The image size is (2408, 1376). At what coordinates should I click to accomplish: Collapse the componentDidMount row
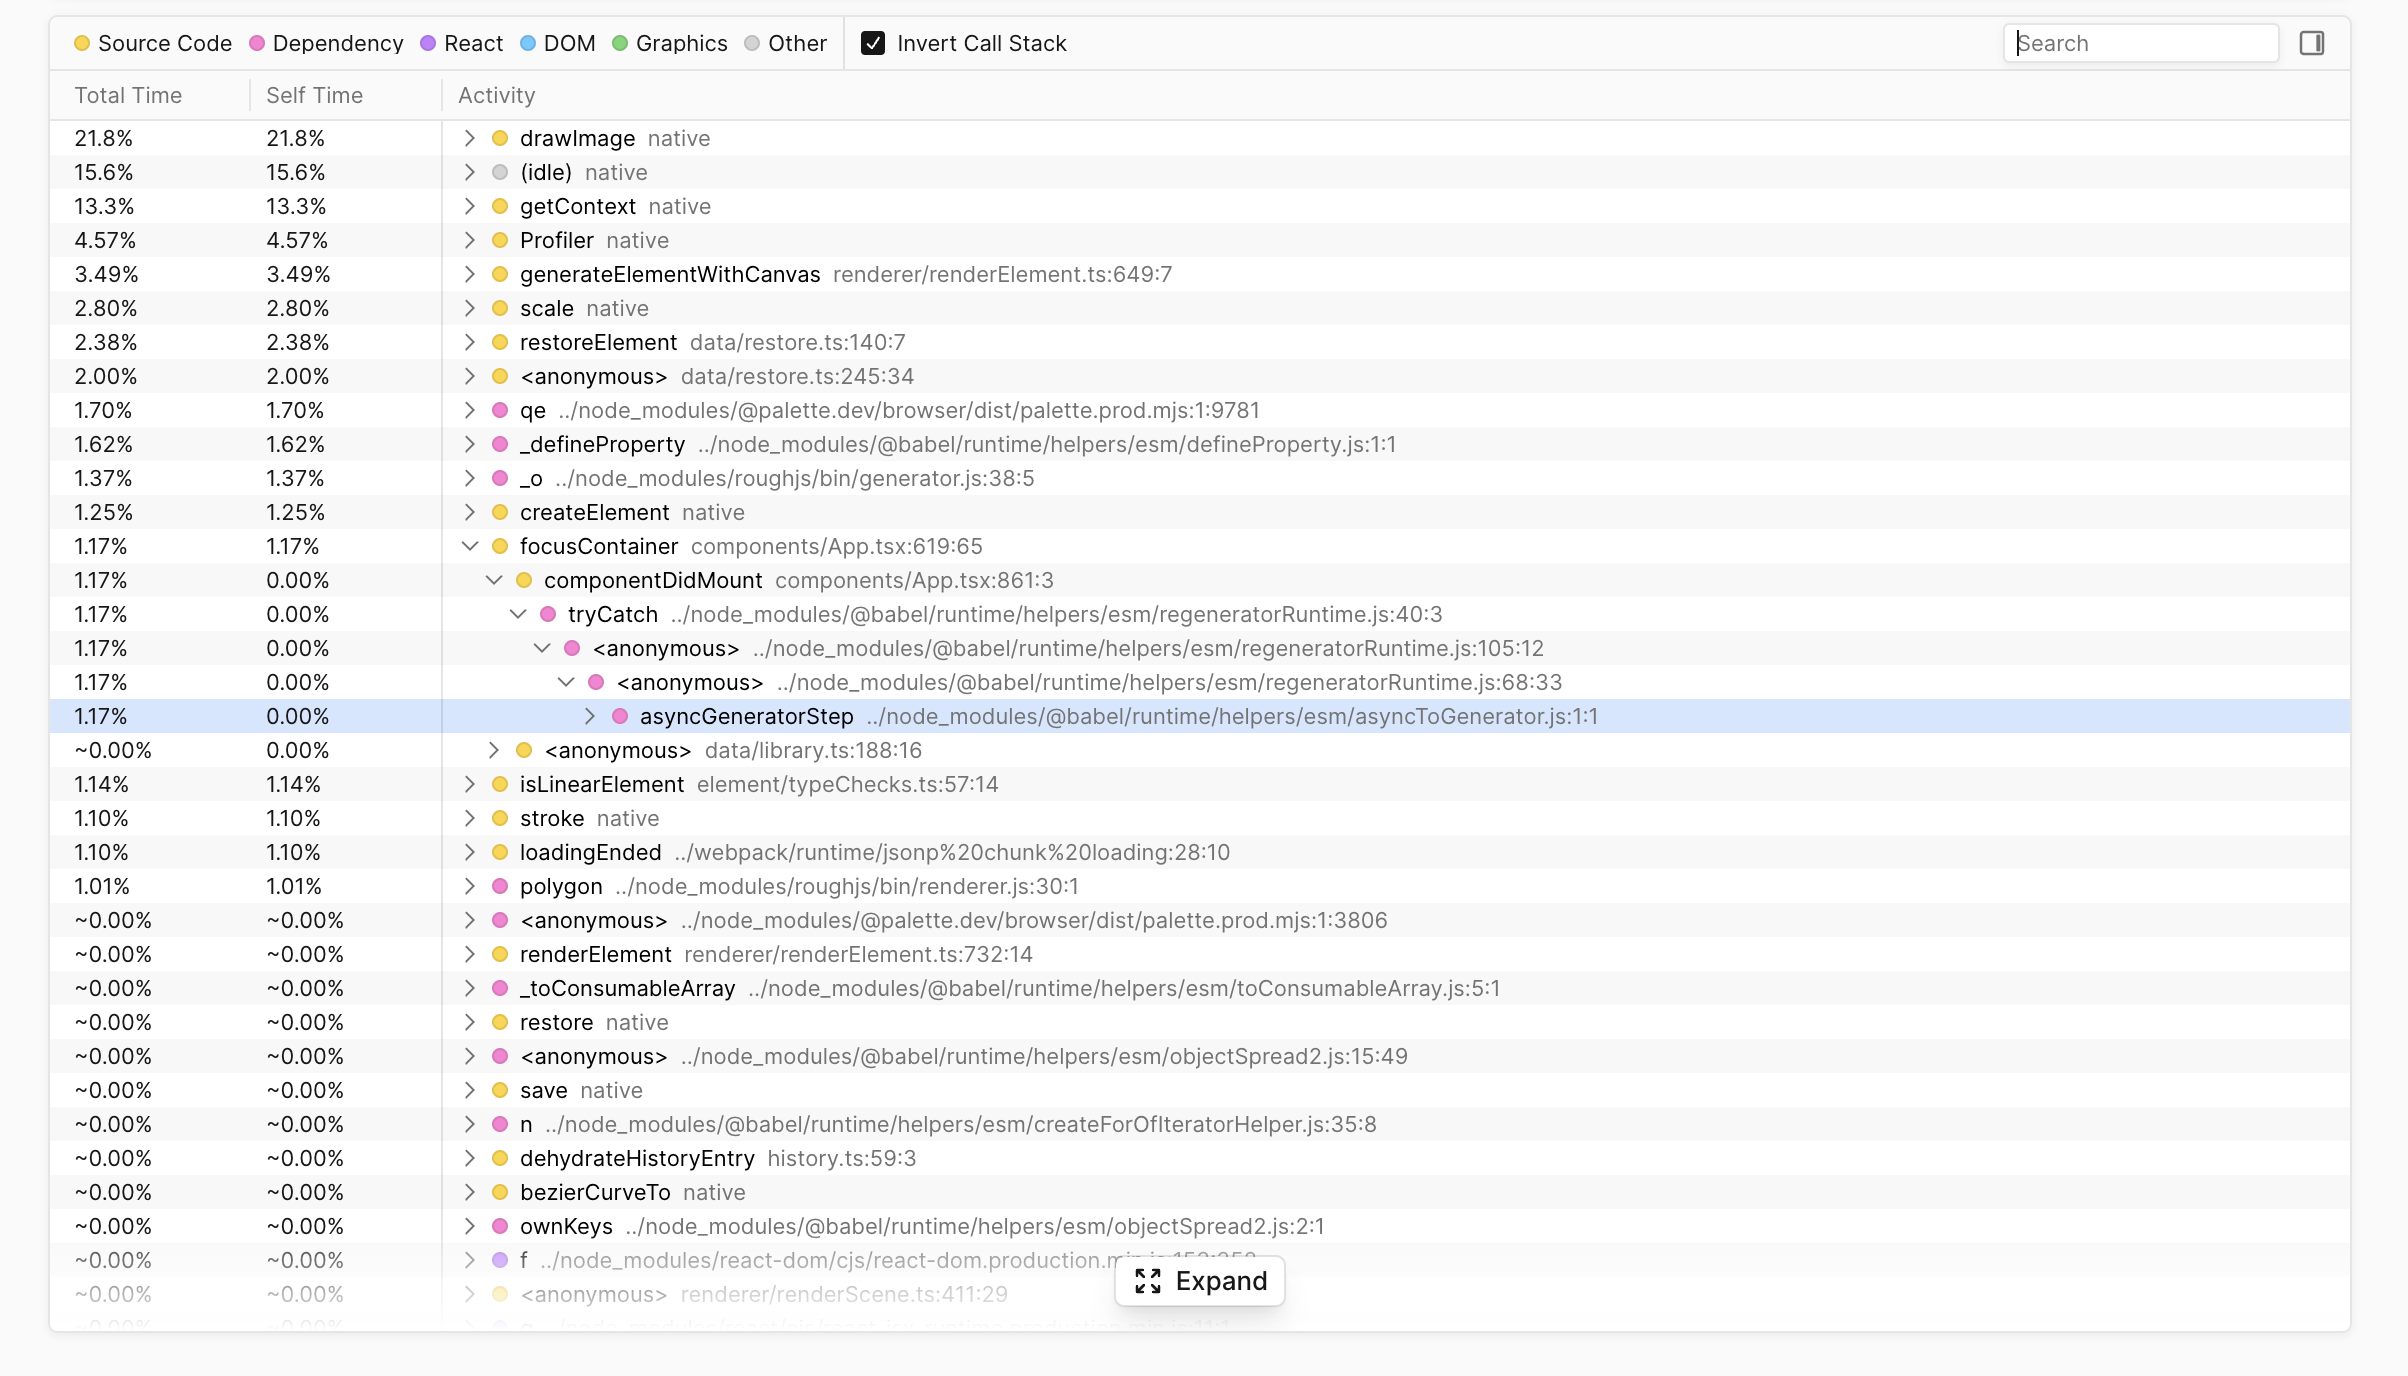[493, 580]
